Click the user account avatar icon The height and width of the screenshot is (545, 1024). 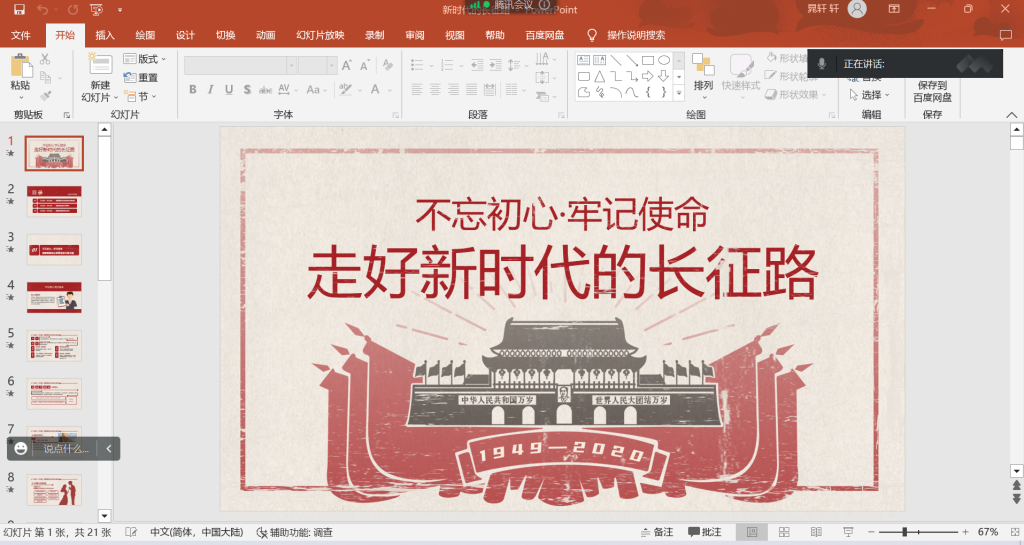[x=857, y=9]
